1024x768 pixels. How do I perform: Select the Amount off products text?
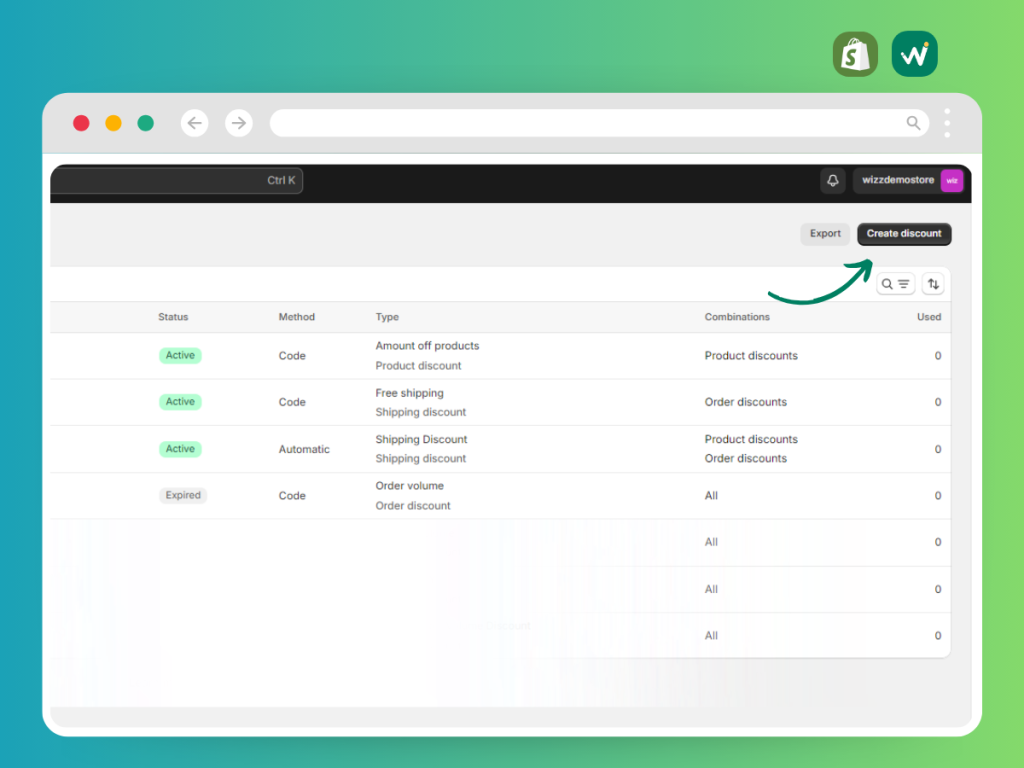pos(427,345)
